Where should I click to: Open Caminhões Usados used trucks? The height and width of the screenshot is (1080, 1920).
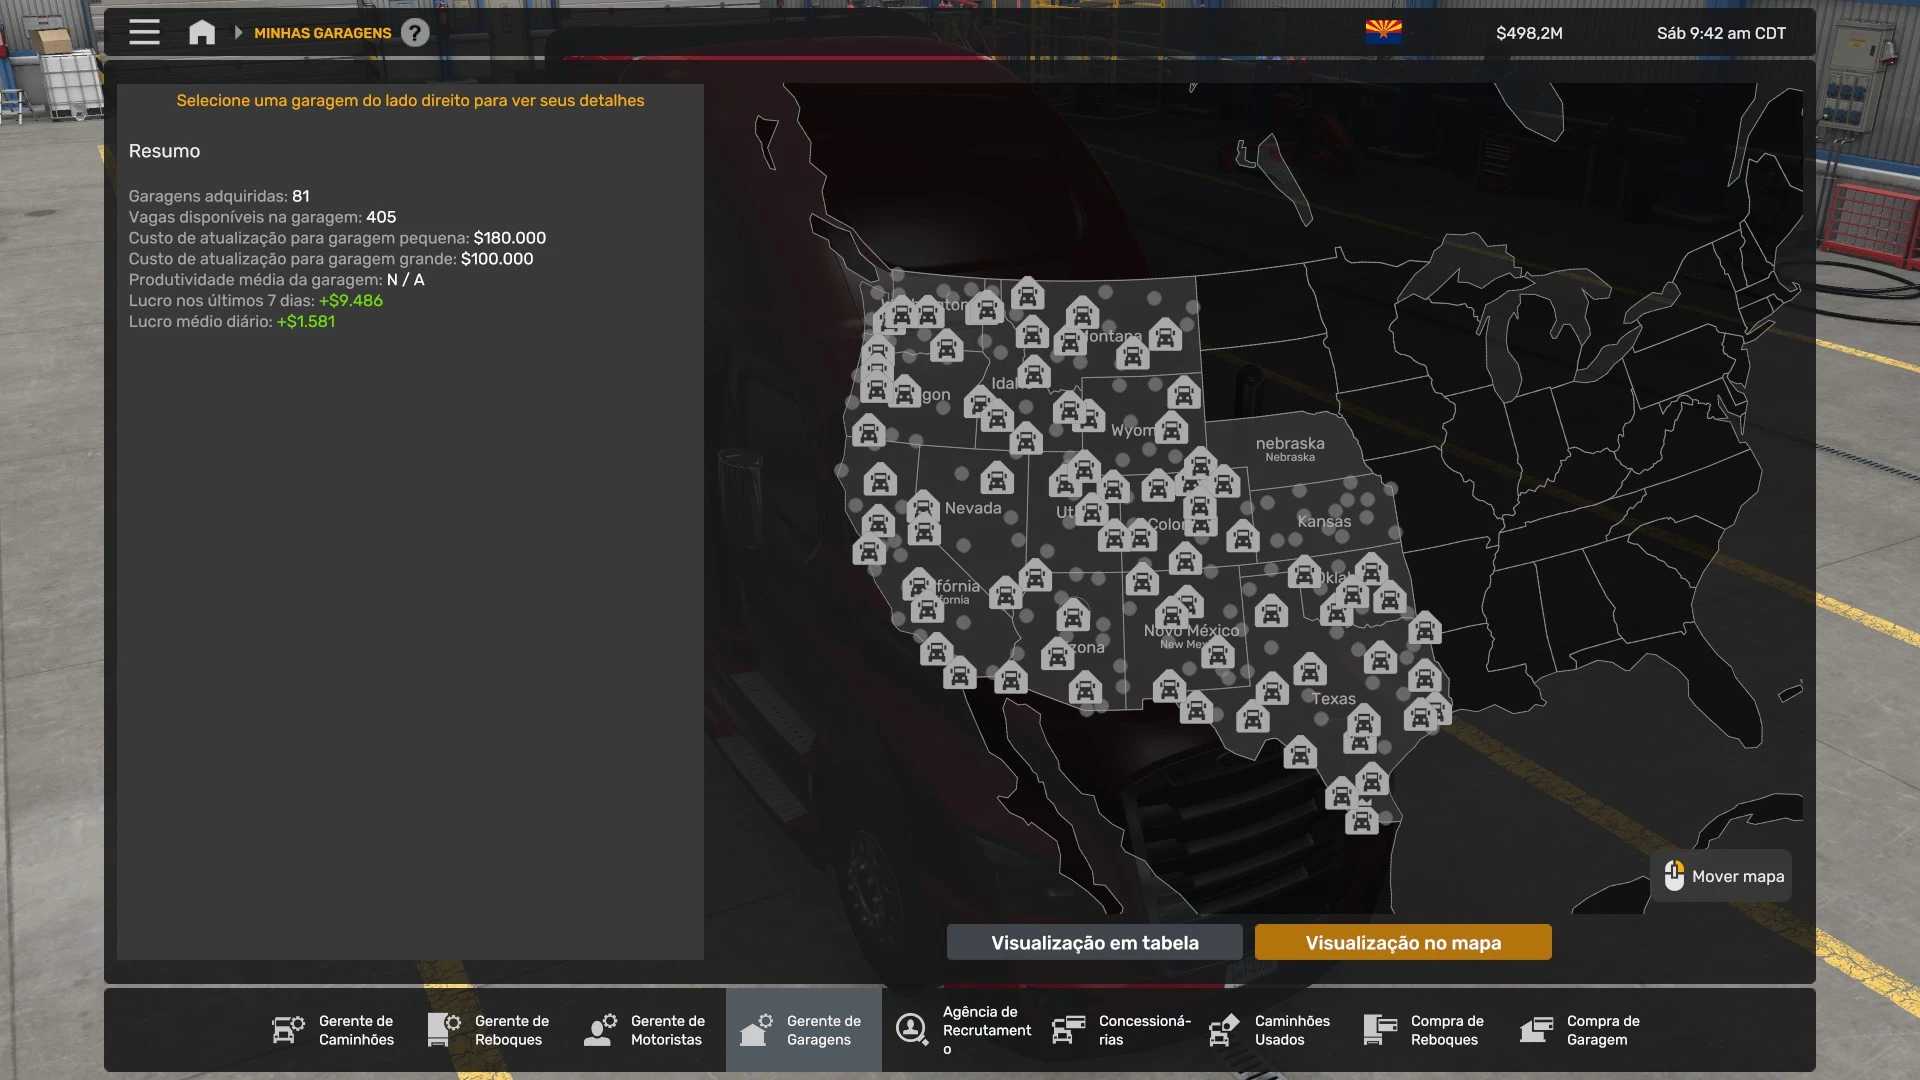point(1270,1030)
